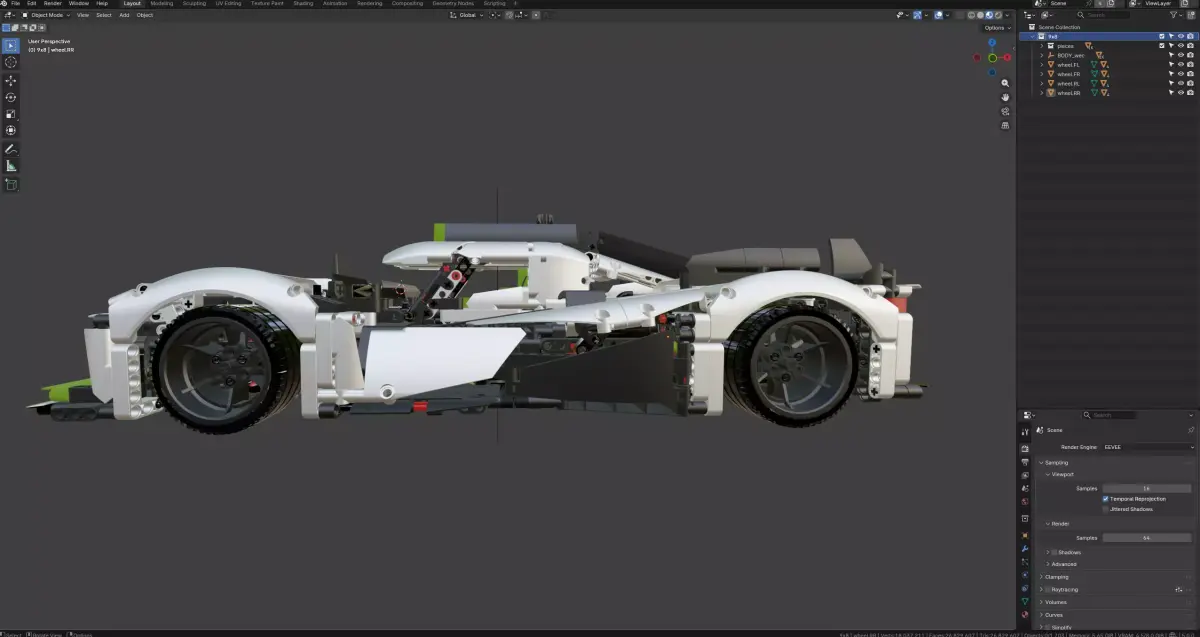Open the Physics properties tab
This screenshot has height=637, width=1200.
click(x=1025, y=575)
